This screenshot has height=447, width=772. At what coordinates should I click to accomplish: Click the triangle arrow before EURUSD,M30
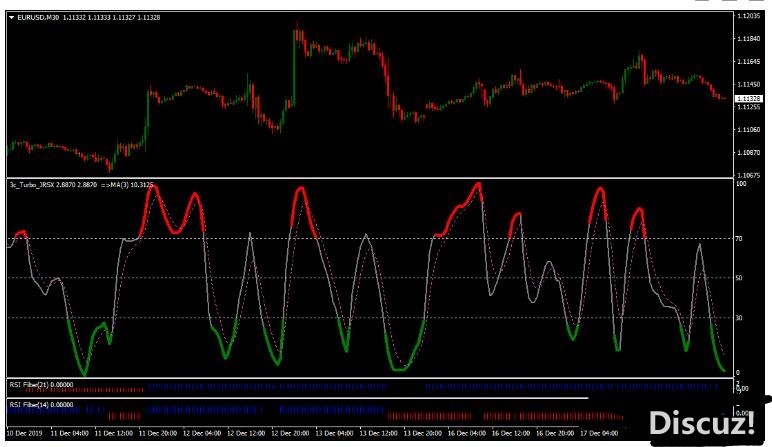11,18
